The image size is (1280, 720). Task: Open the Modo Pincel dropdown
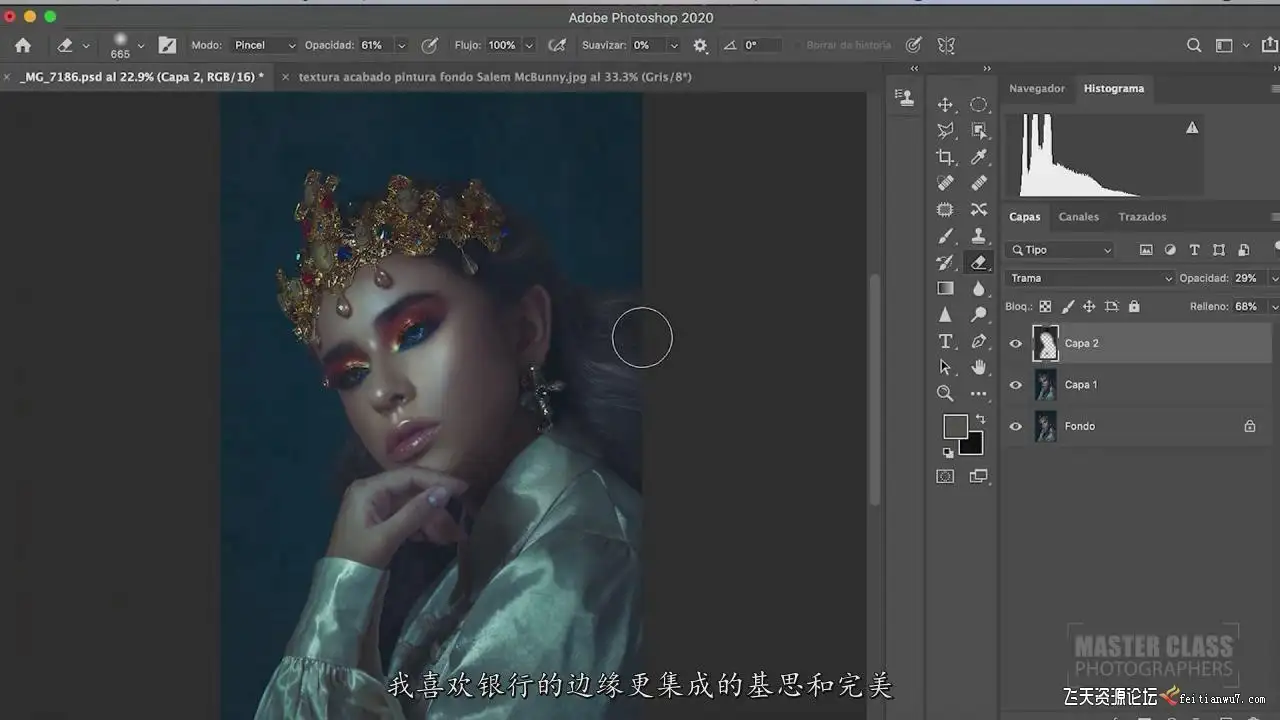click(264, 45)
